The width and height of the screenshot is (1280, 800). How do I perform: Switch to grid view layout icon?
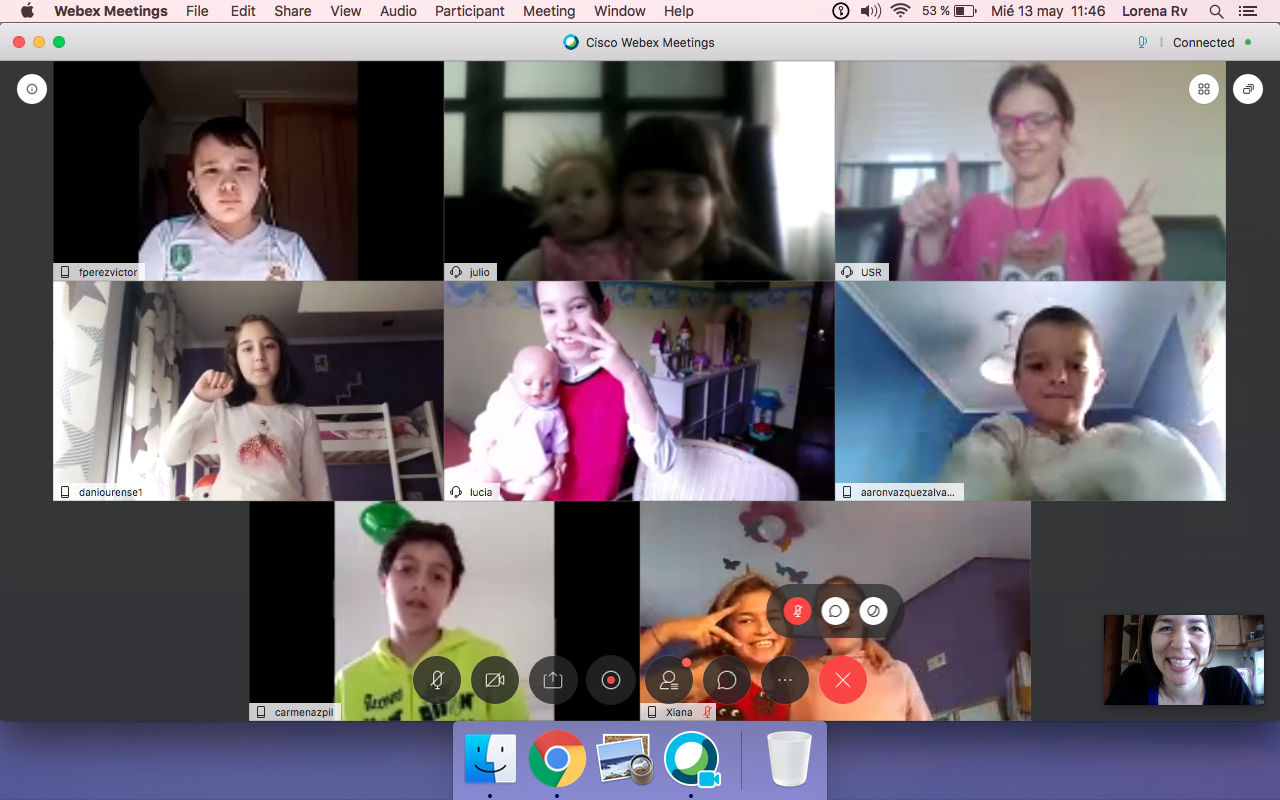pos(1204,89)
